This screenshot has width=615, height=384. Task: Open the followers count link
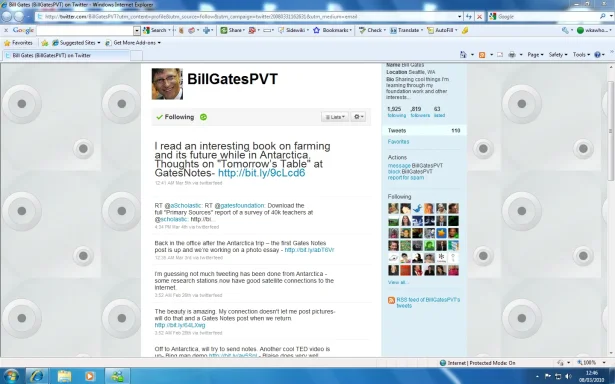(x=420, y=112)
